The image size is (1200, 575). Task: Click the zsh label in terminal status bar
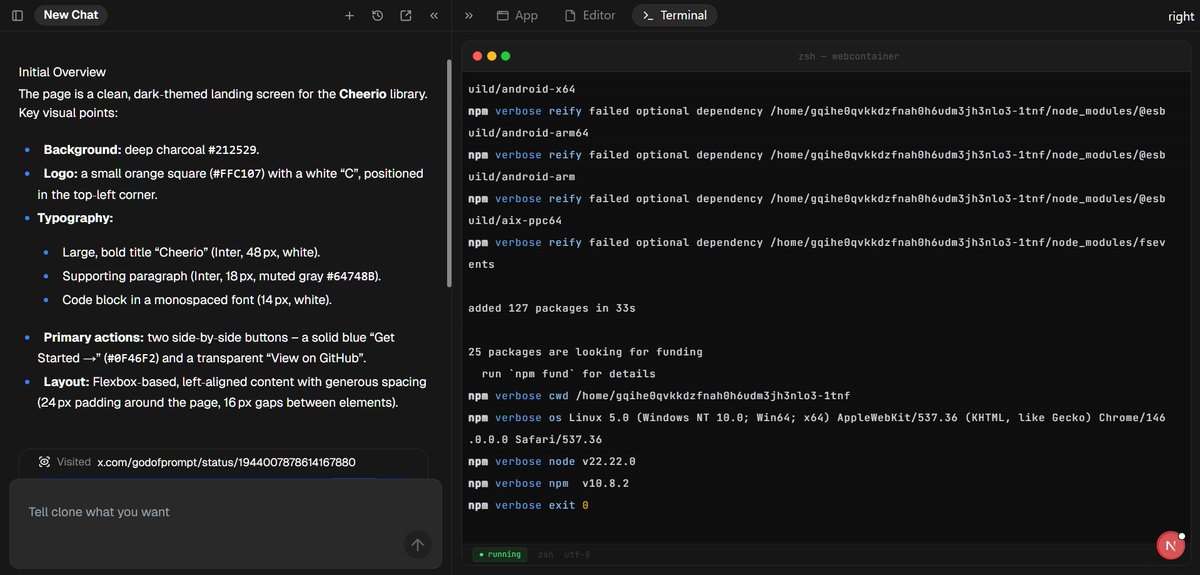coord(545,554)
